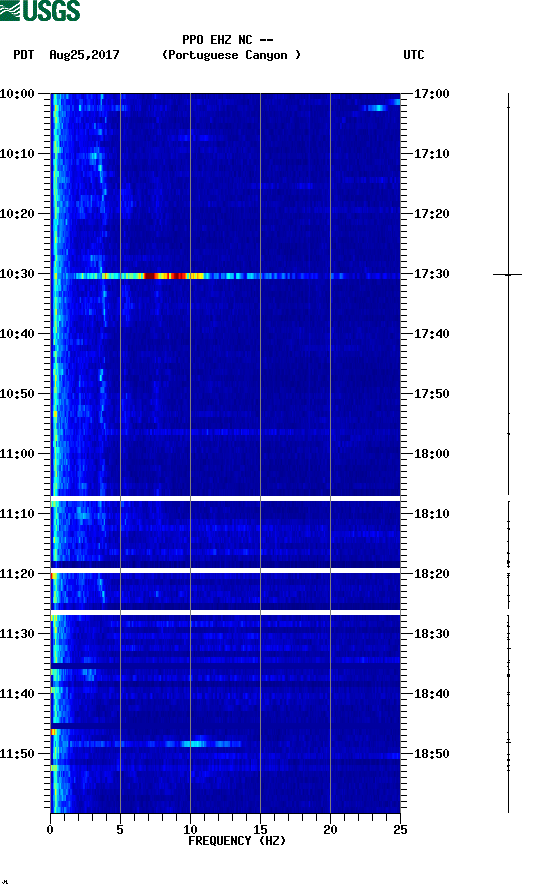Click the '10' frequency axis label
The image size is (552, 893).
tap(190, 830)
